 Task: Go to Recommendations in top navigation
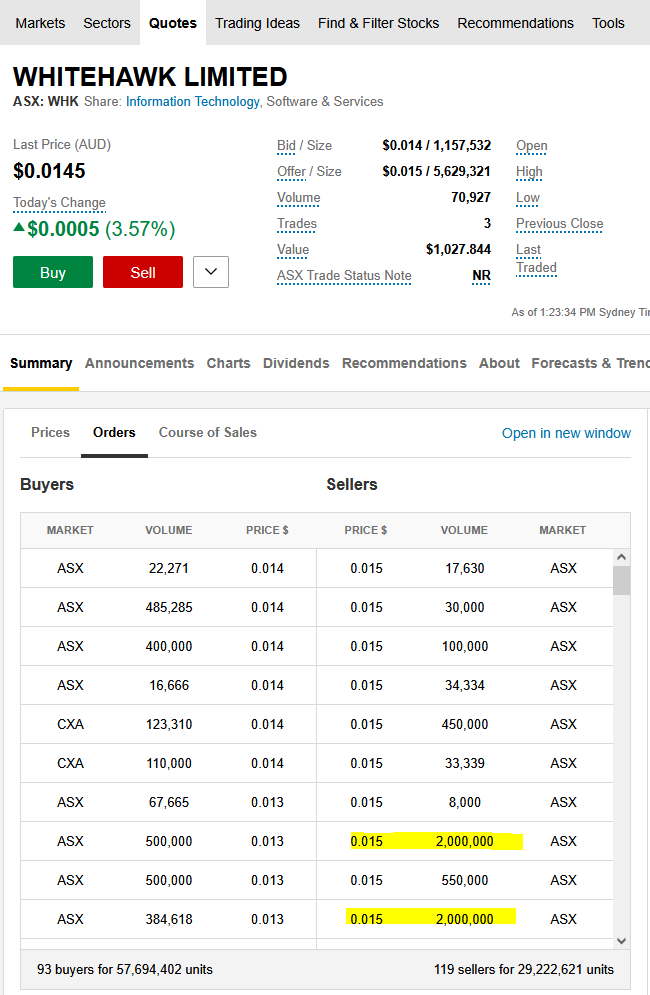tap(515, 23)
